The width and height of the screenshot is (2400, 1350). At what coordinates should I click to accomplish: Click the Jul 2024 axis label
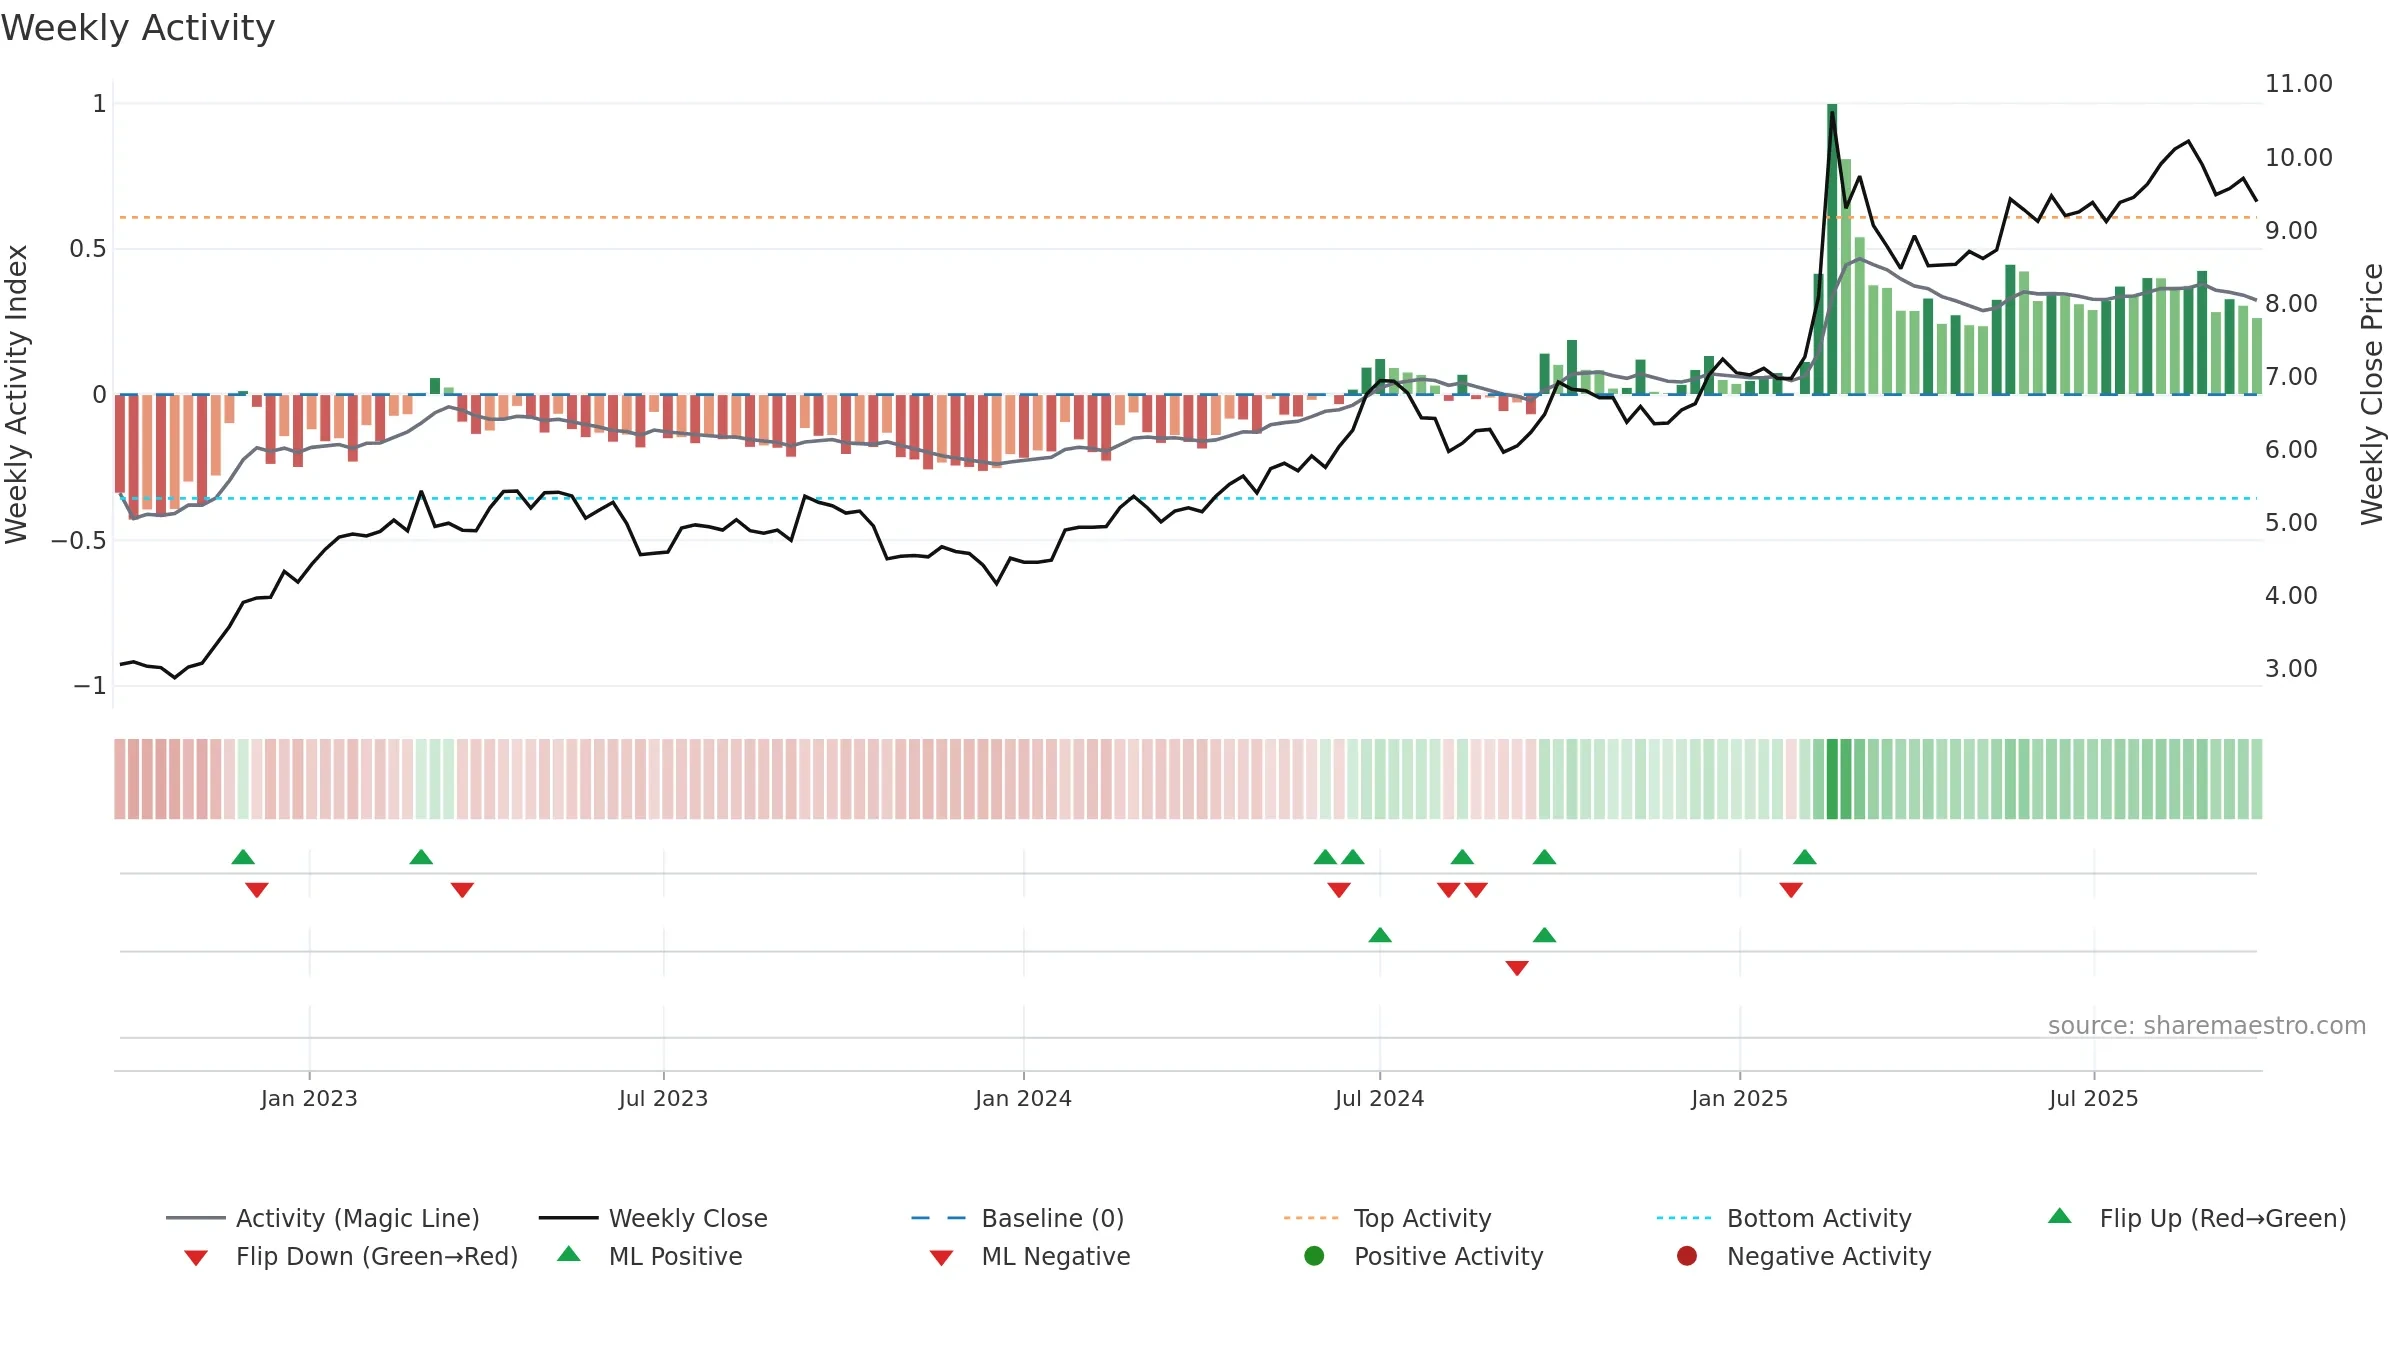coord(1379,1098)
